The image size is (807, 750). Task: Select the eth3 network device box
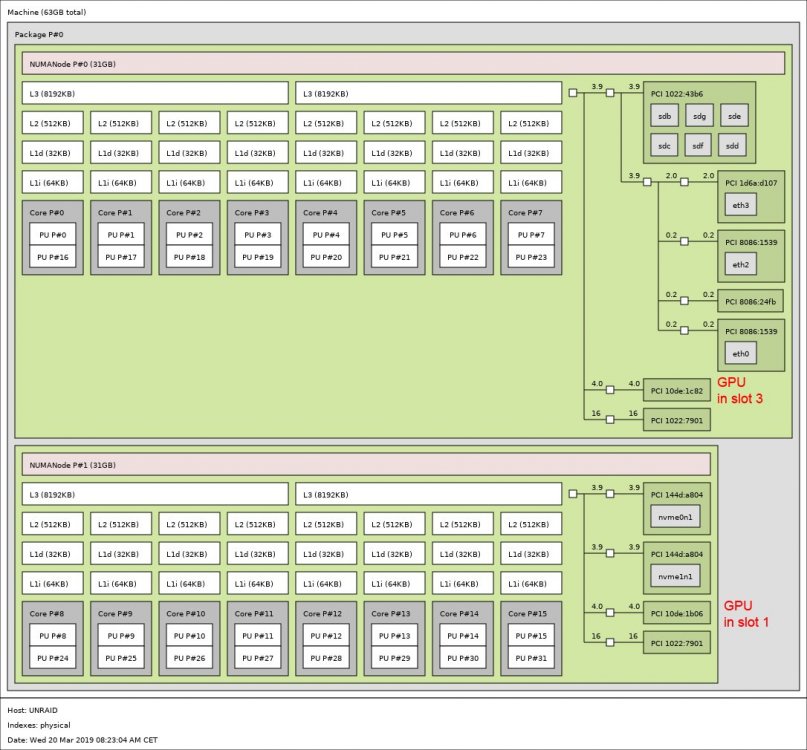point(741,205)
